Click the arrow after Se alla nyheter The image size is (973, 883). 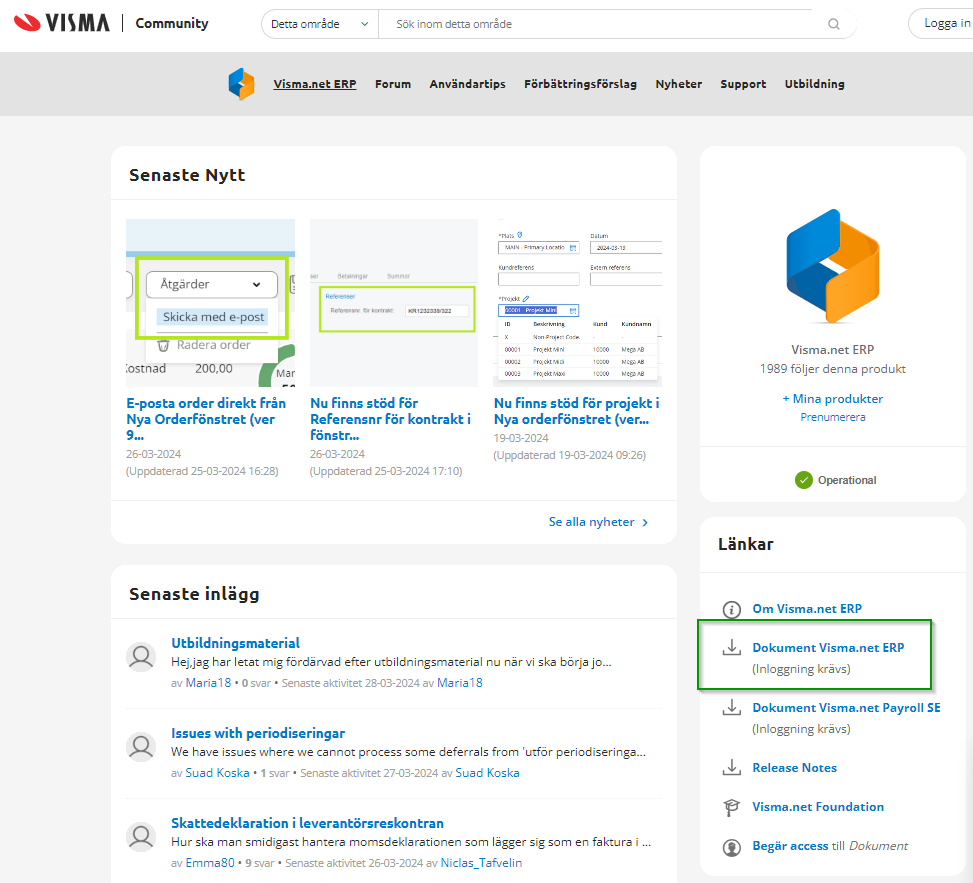[645, 522]
